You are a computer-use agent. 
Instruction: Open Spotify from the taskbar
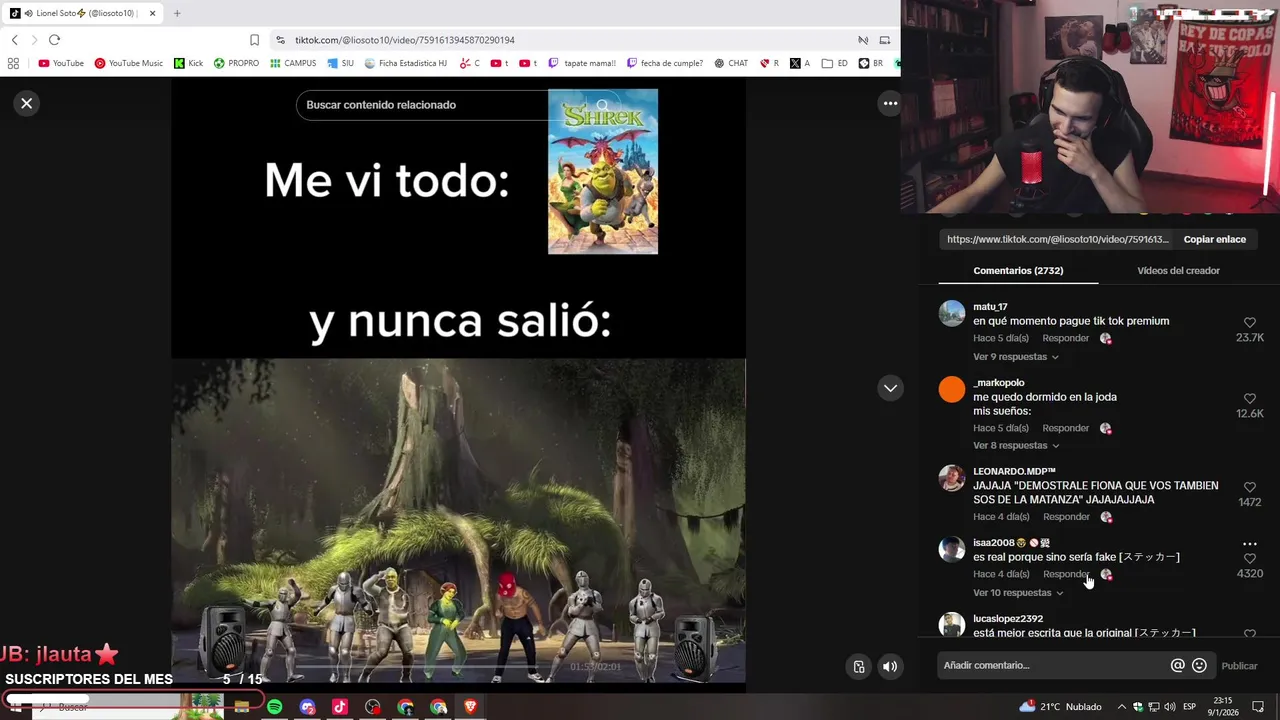274,707
